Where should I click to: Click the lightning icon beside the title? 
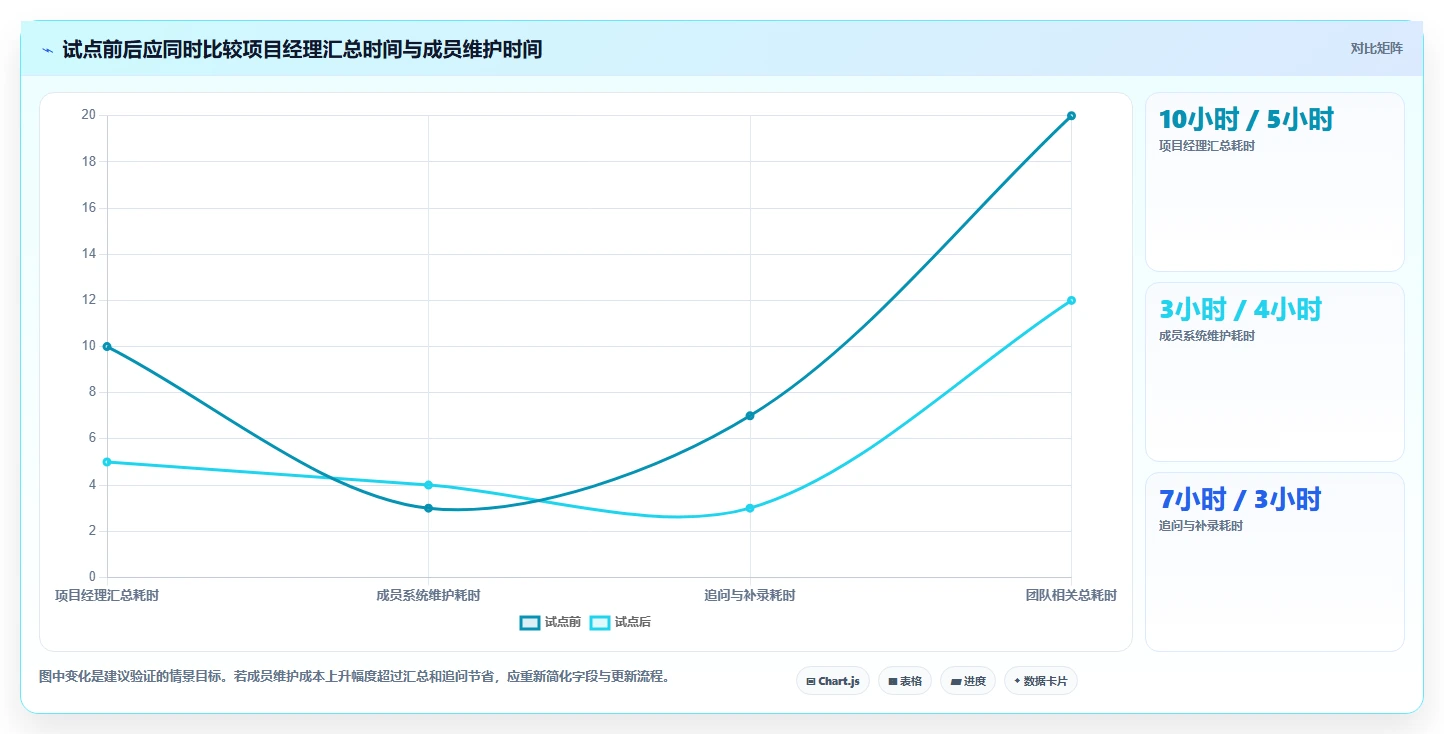click(47, 50)
